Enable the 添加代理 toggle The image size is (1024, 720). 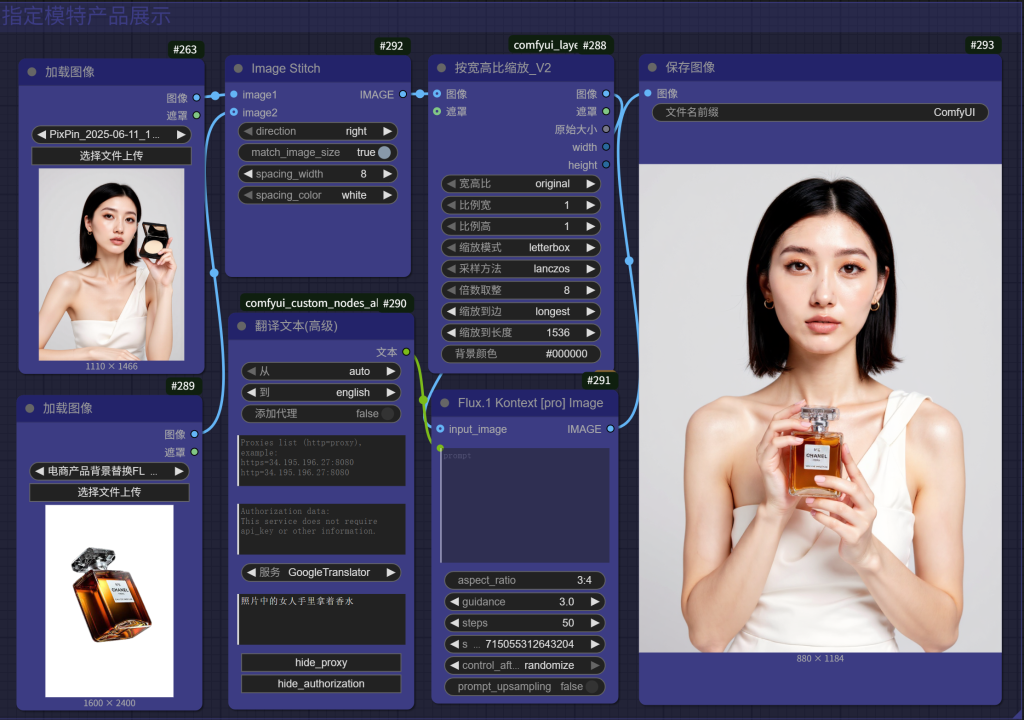pos(386,414)
